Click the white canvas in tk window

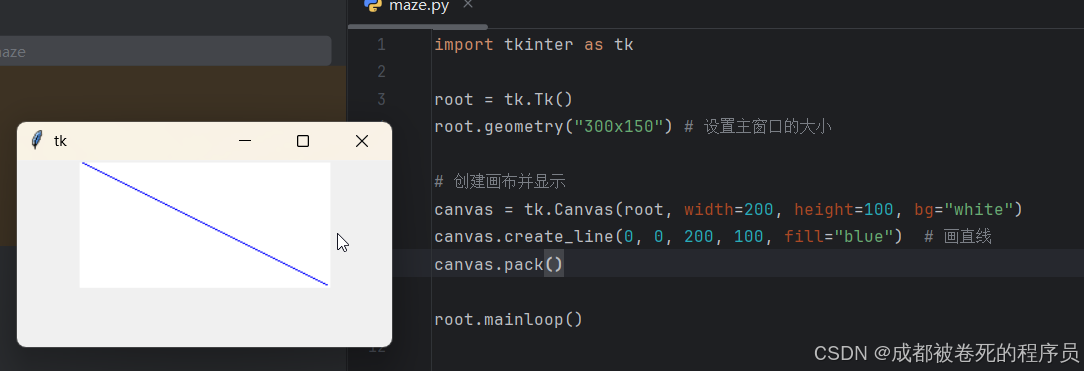point(205,225)
